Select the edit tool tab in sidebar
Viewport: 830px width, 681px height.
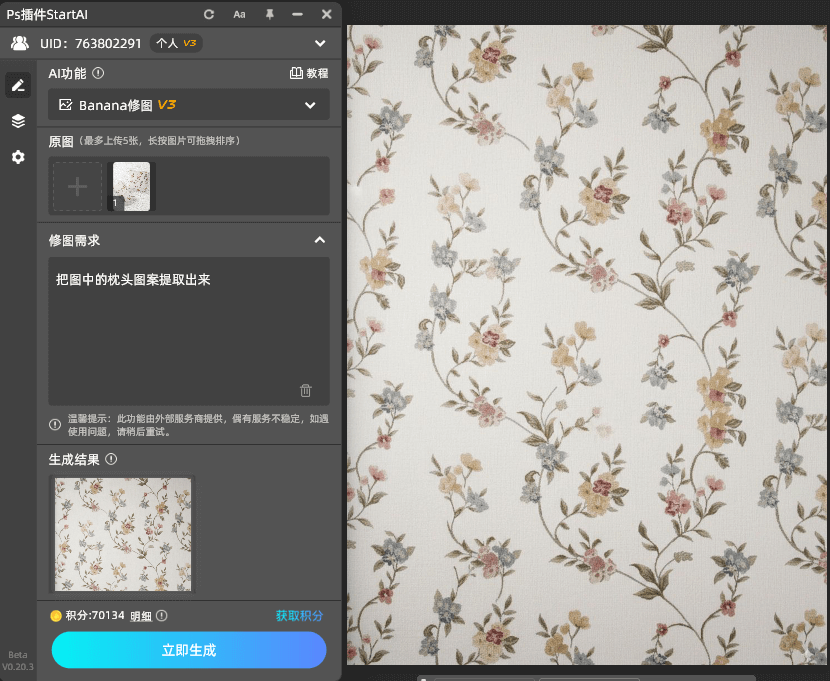17,85
